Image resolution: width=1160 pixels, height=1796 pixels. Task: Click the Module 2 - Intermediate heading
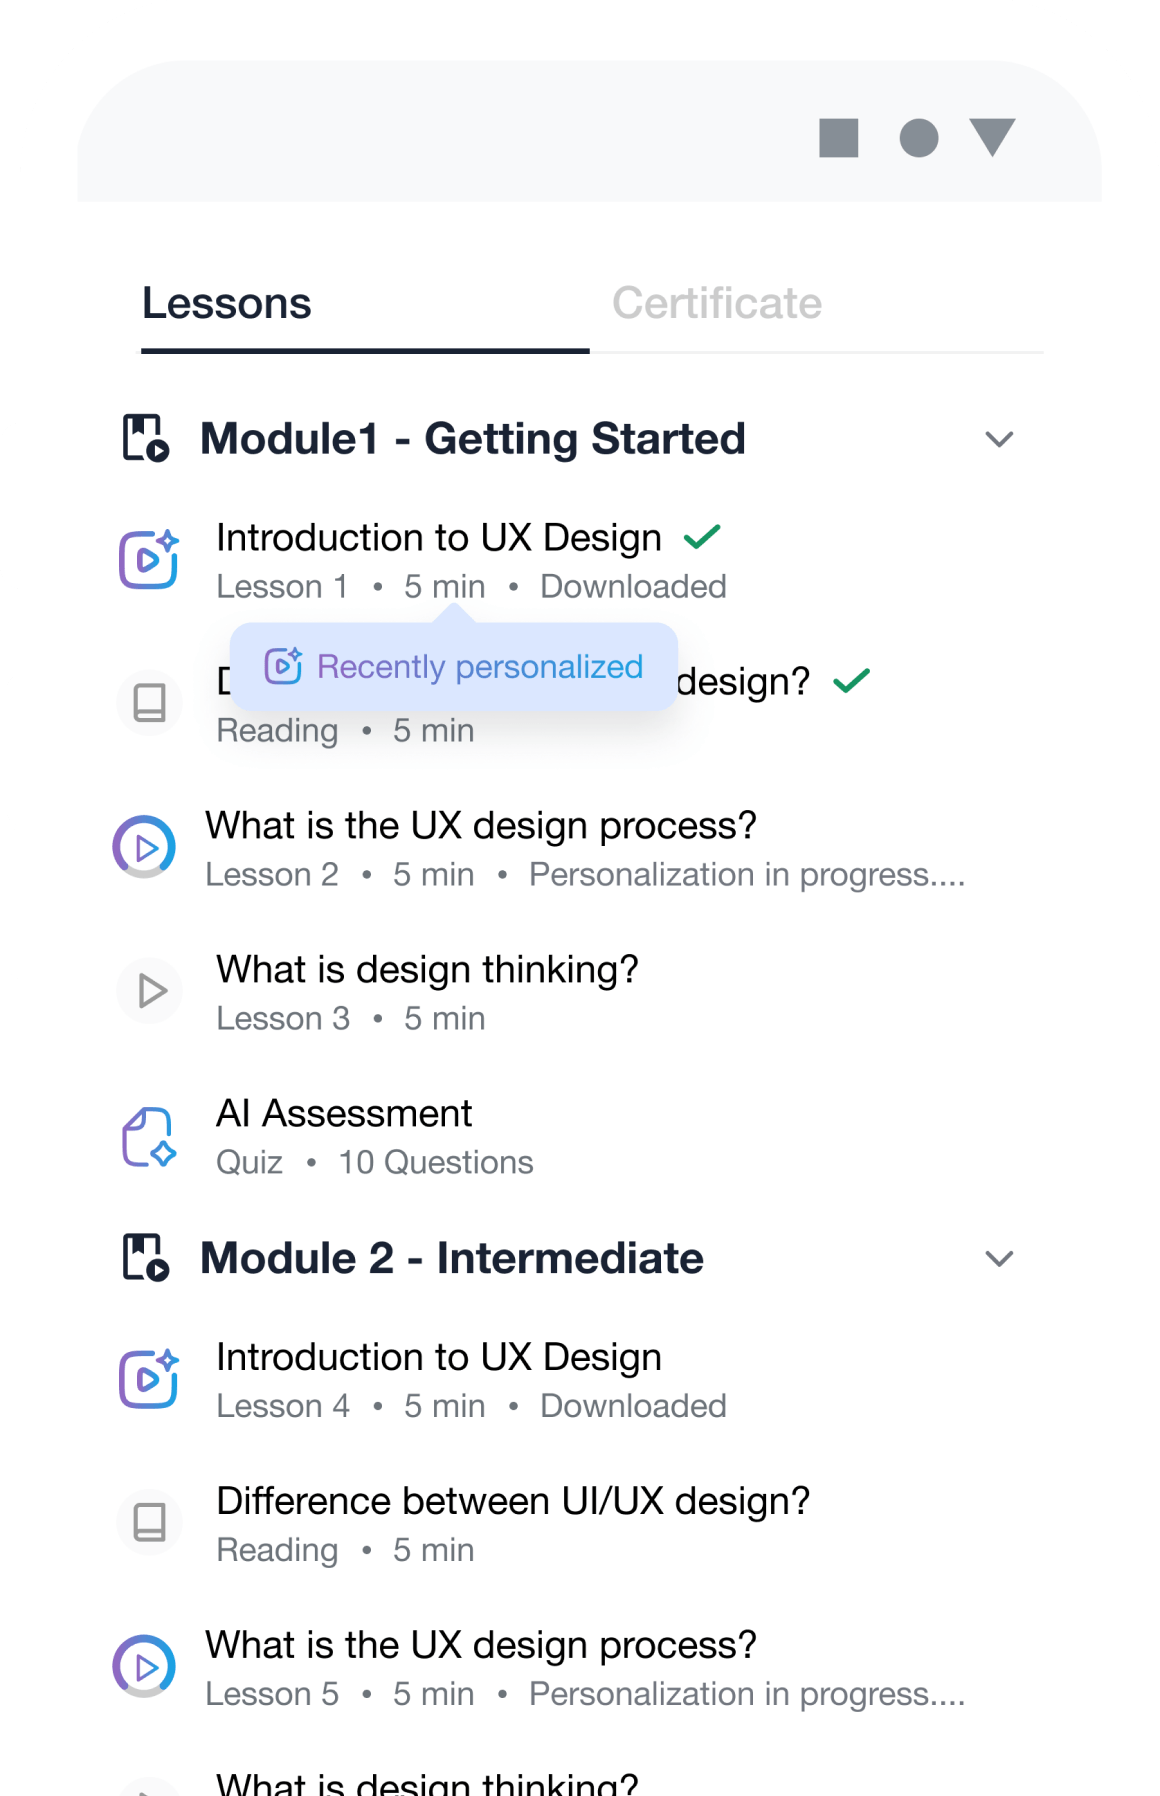(452, 1258)
